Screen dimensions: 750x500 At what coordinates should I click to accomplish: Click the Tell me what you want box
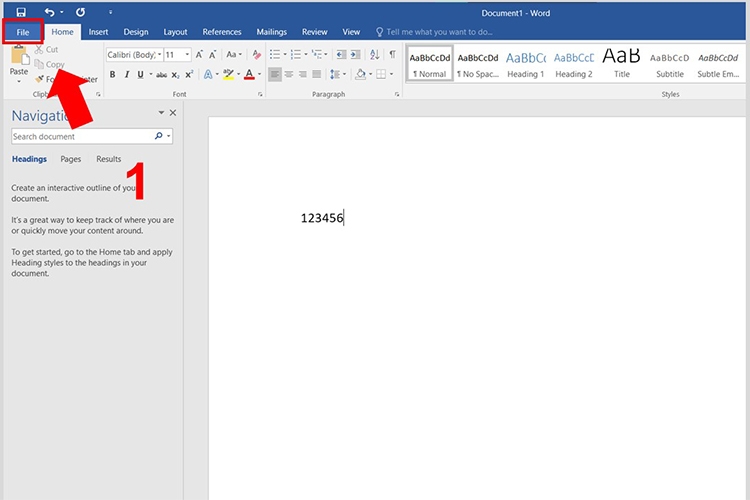434,32
